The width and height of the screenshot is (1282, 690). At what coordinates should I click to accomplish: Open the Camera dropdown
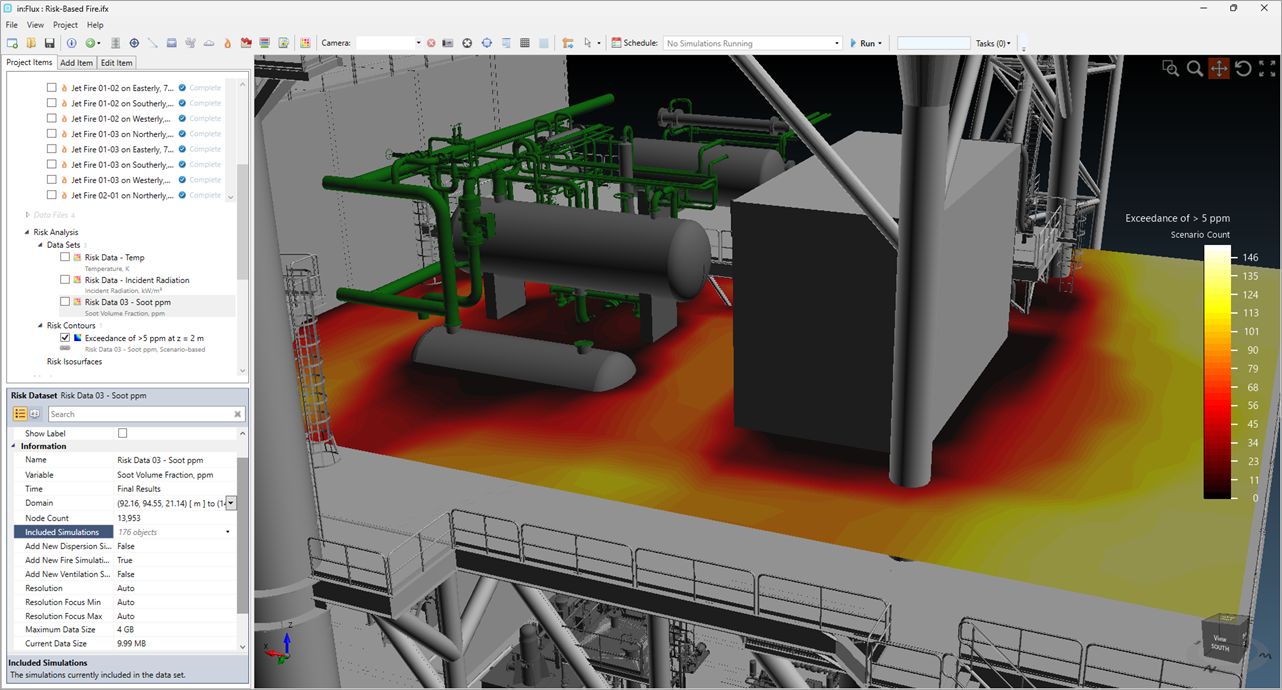point(417,44)
